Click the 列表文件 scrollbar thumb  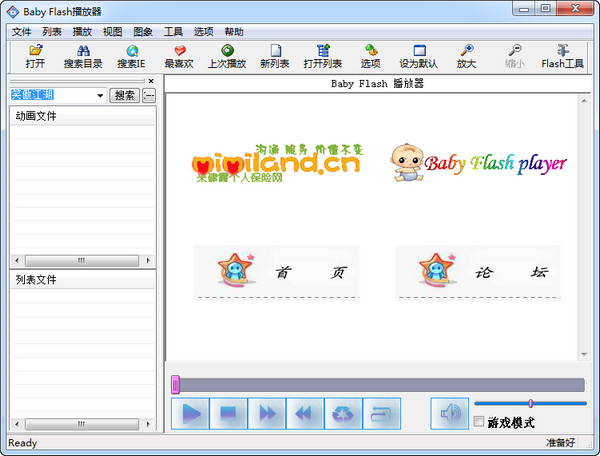(82, 424)
